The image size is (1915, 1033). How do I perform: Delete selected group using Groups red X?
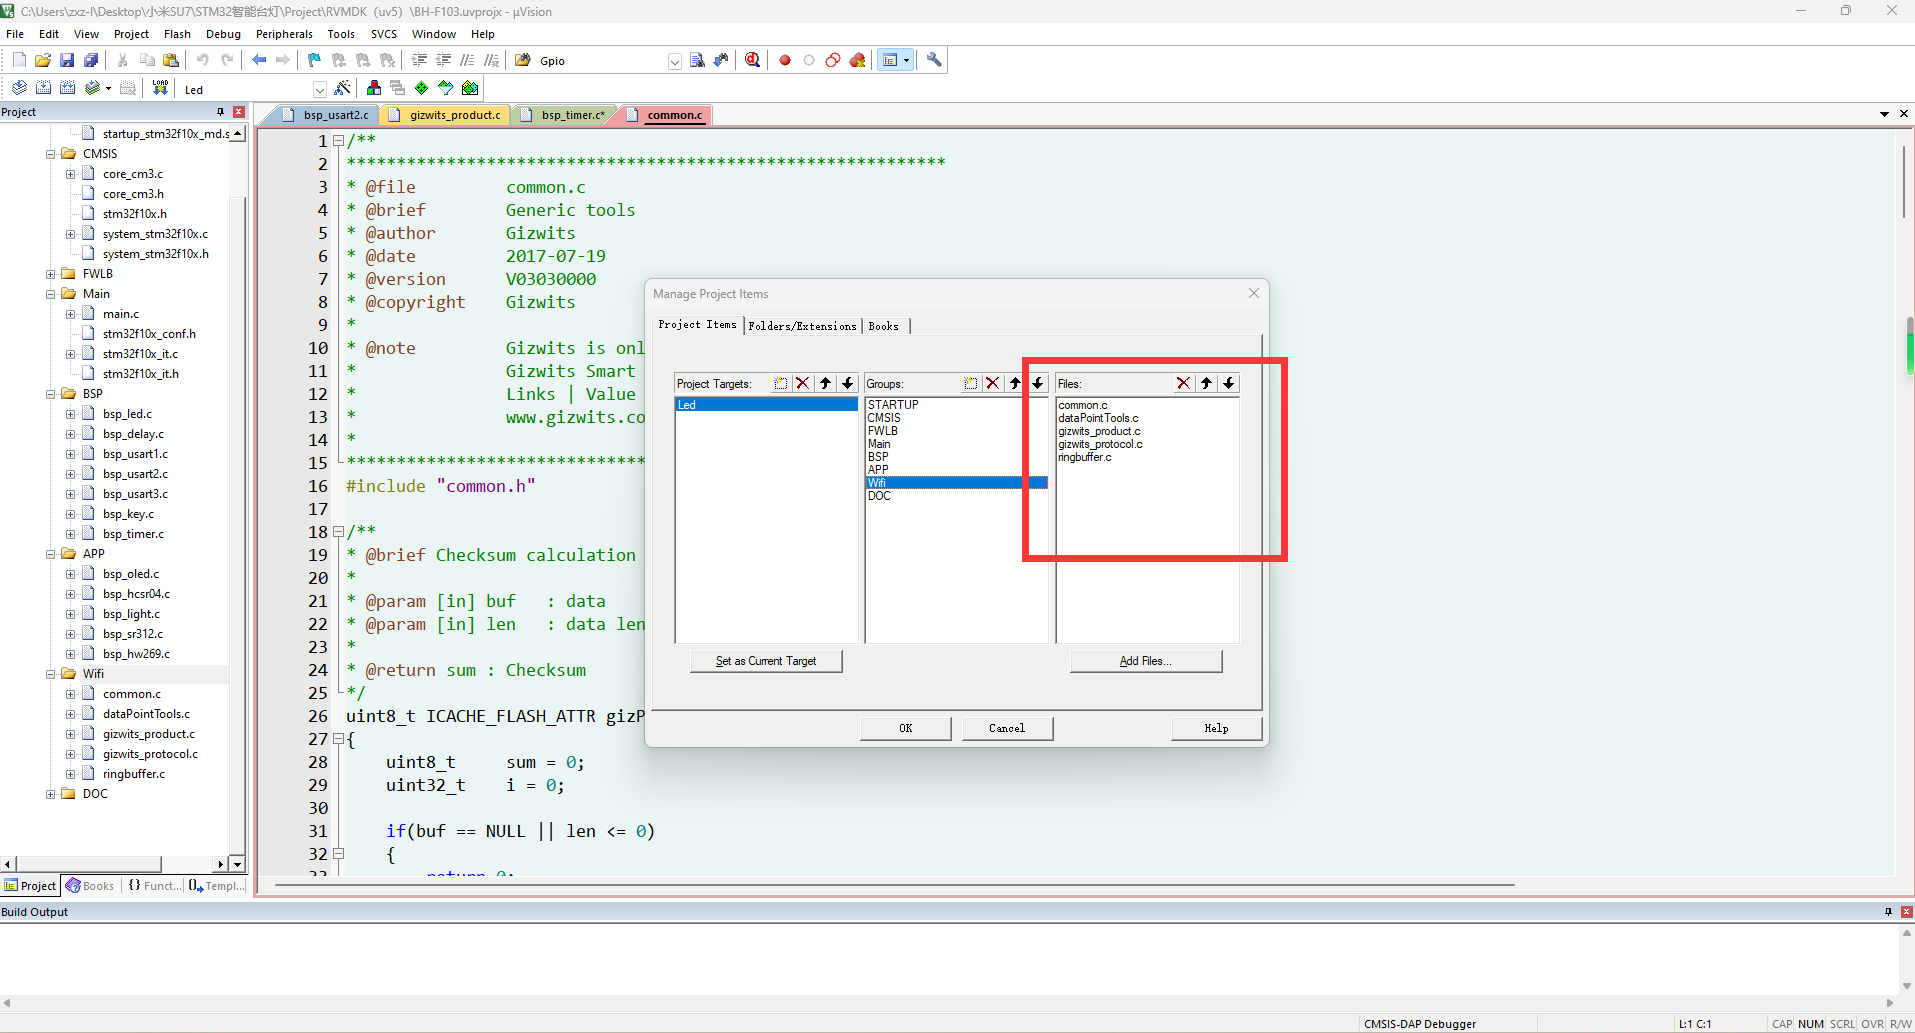[x=992, y=383]
